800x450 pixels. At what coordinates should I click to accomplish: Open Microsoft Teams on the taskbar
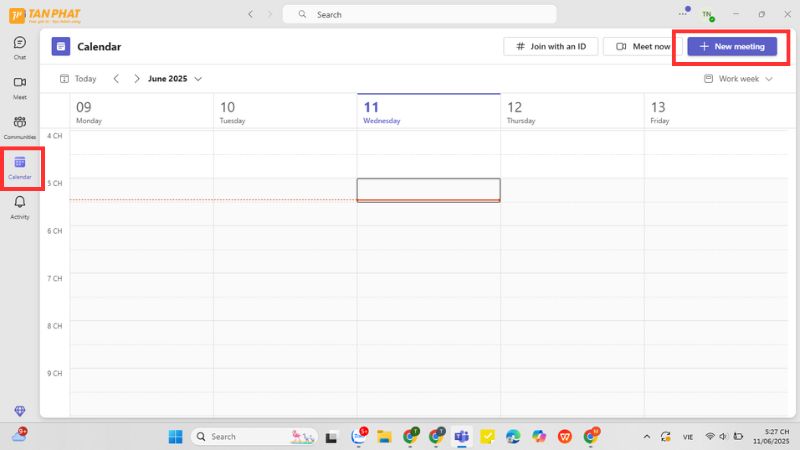tap(462, 436)
